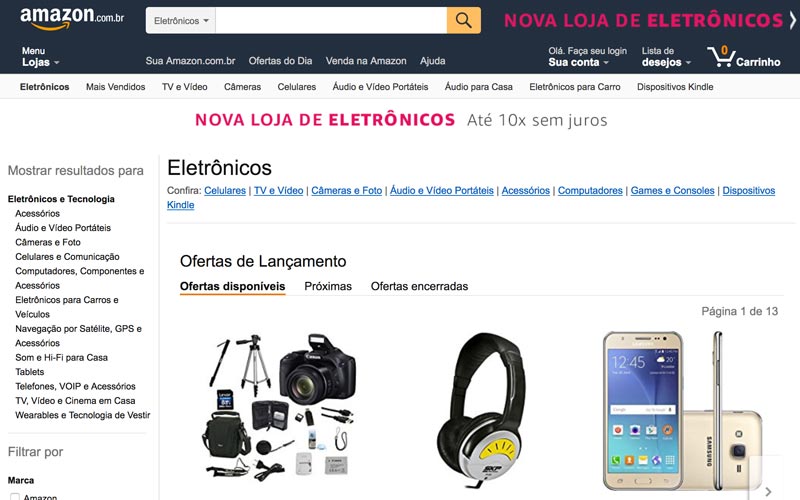Viewport: 800px width, 500px height.
Task: Click into the search text field
Action: (x=331, y=20)
